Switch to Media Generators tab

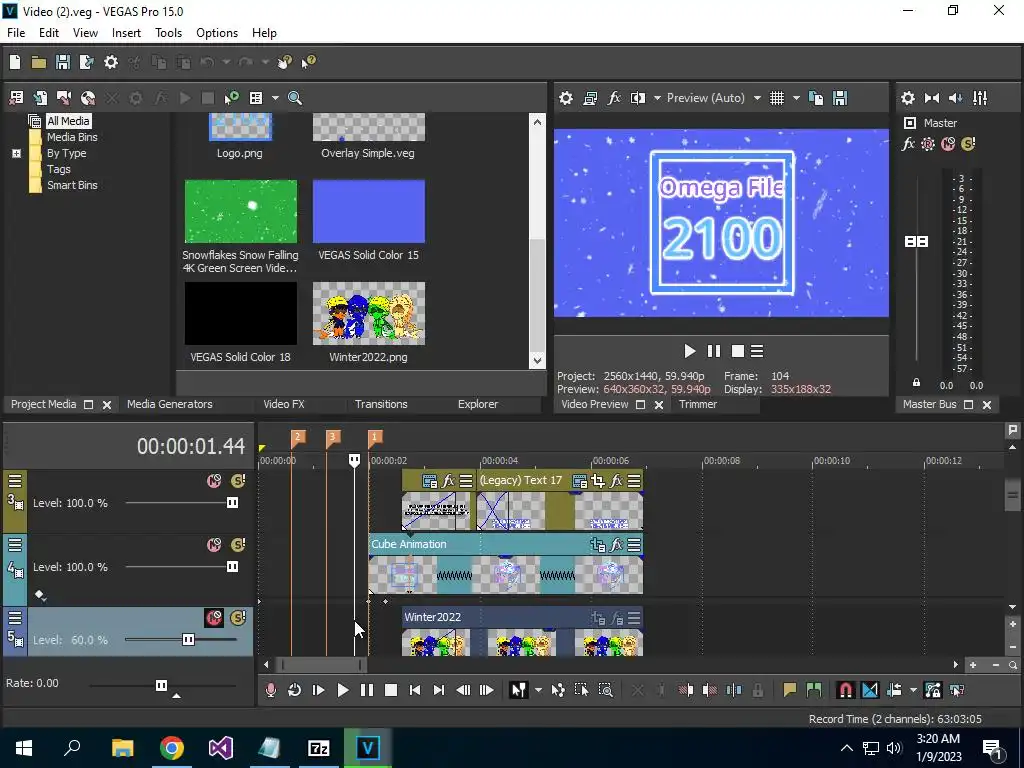coord(170,404)
